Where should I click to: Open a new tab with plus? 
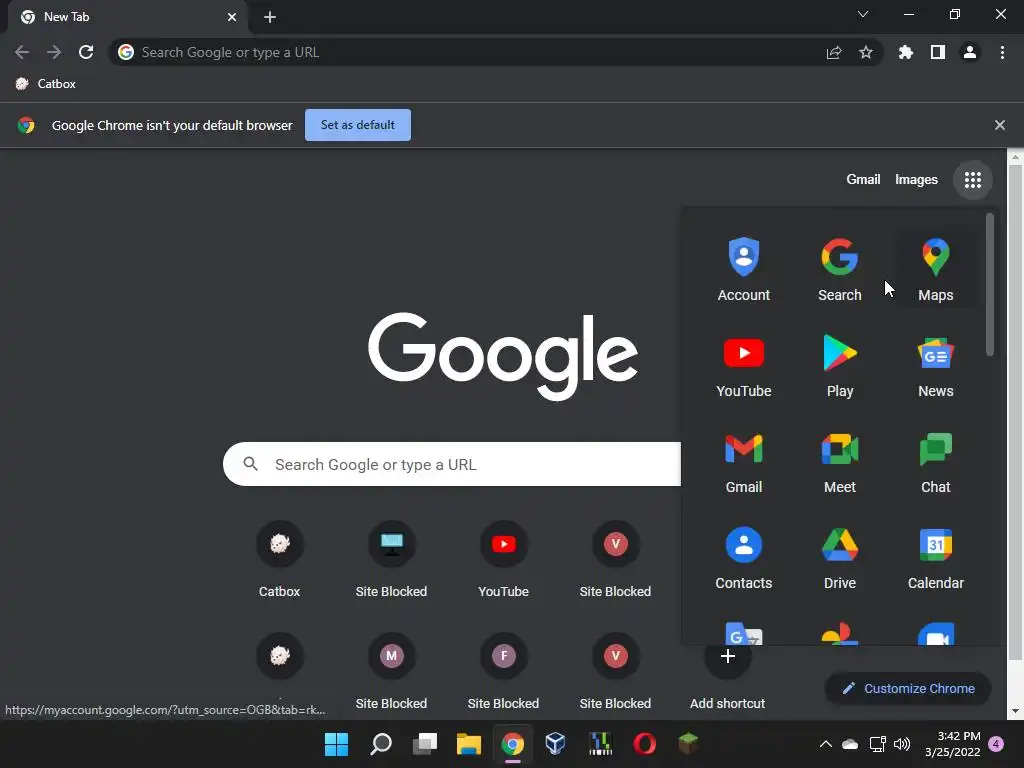pyautogui.click(x=270, y=17)
